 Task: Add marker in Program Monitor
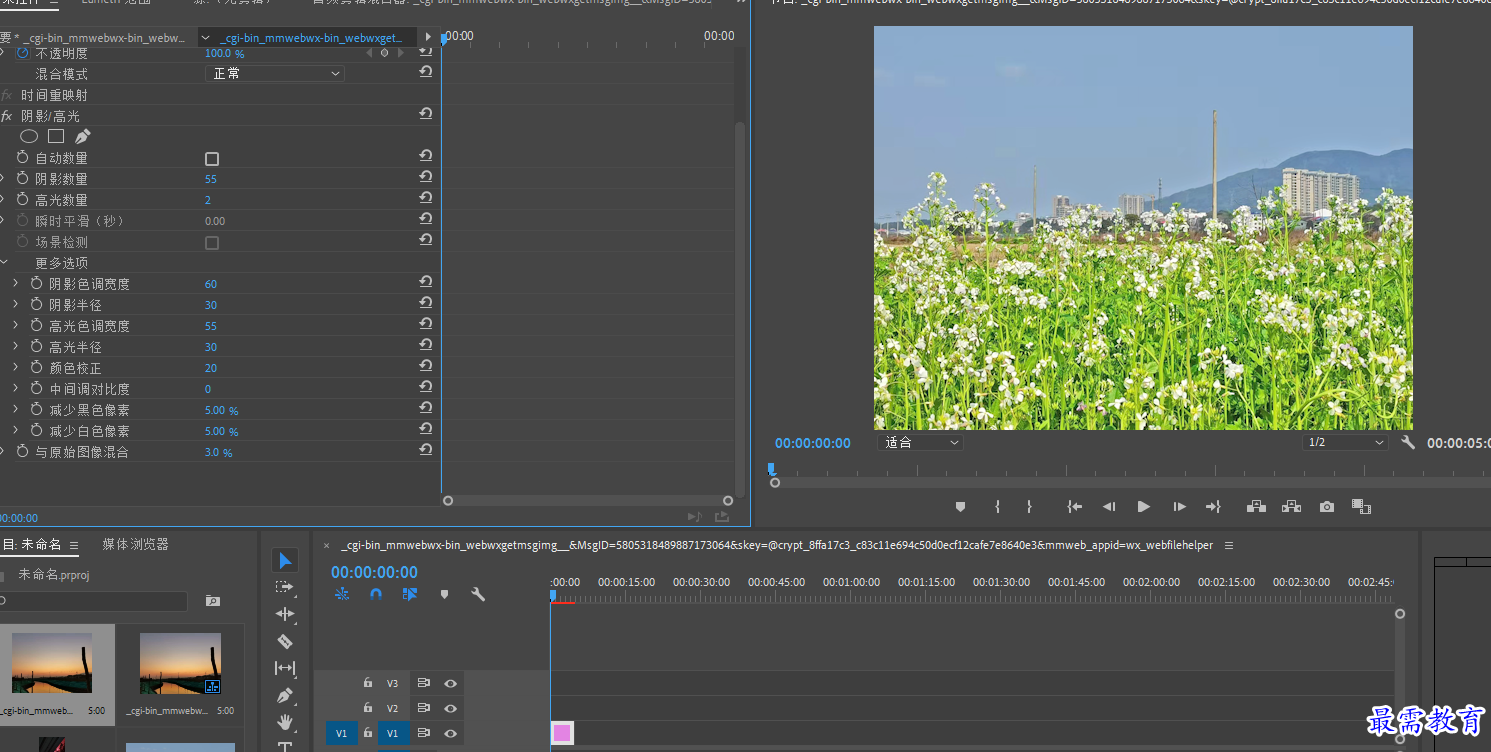click(x=960, y=507)
